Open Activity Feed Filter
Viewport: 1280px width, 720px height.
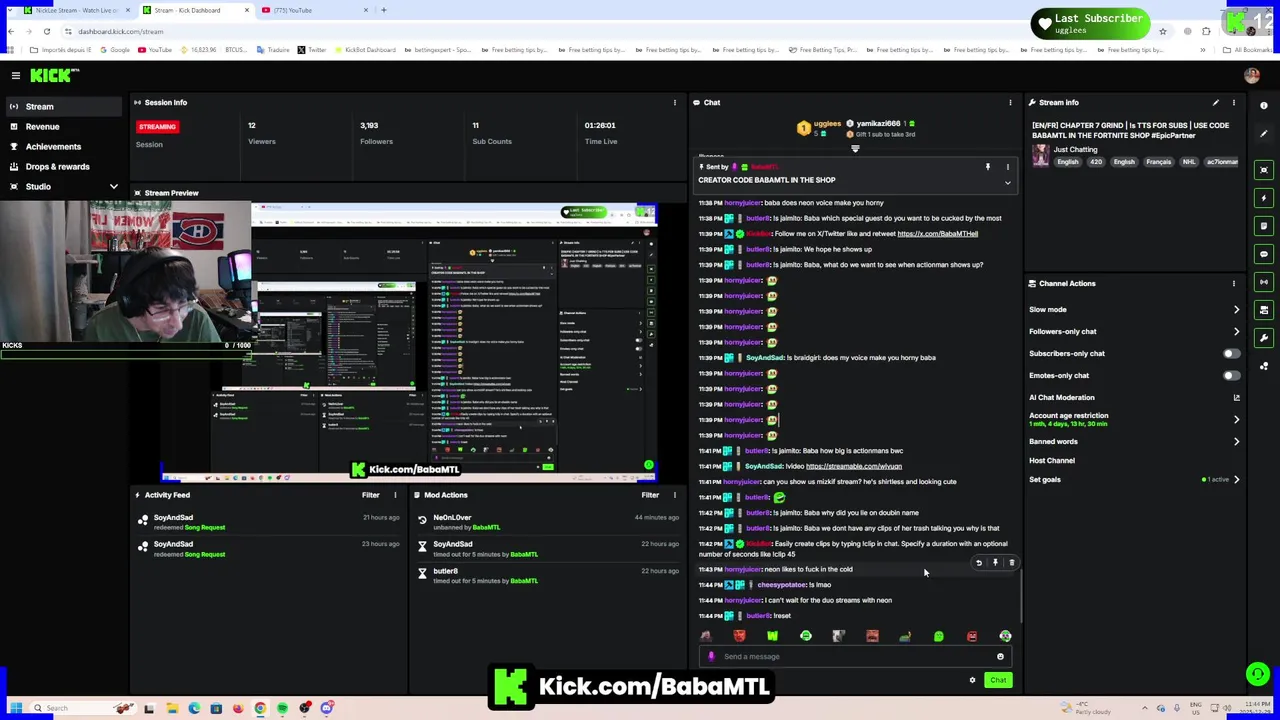click(370, 495)
